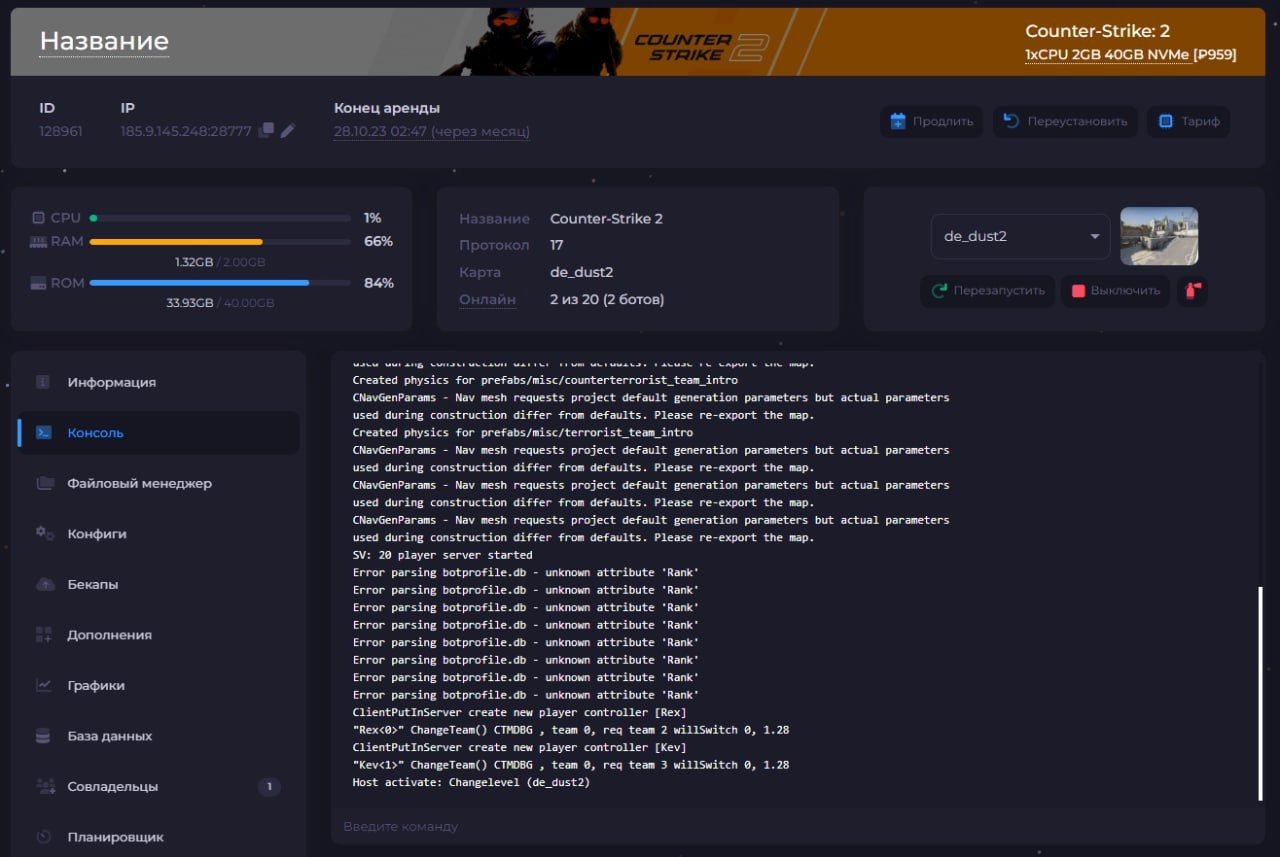The image size is (1280, 857).
Task: Click the RAM 66% percentage
Action: (378, 242)
